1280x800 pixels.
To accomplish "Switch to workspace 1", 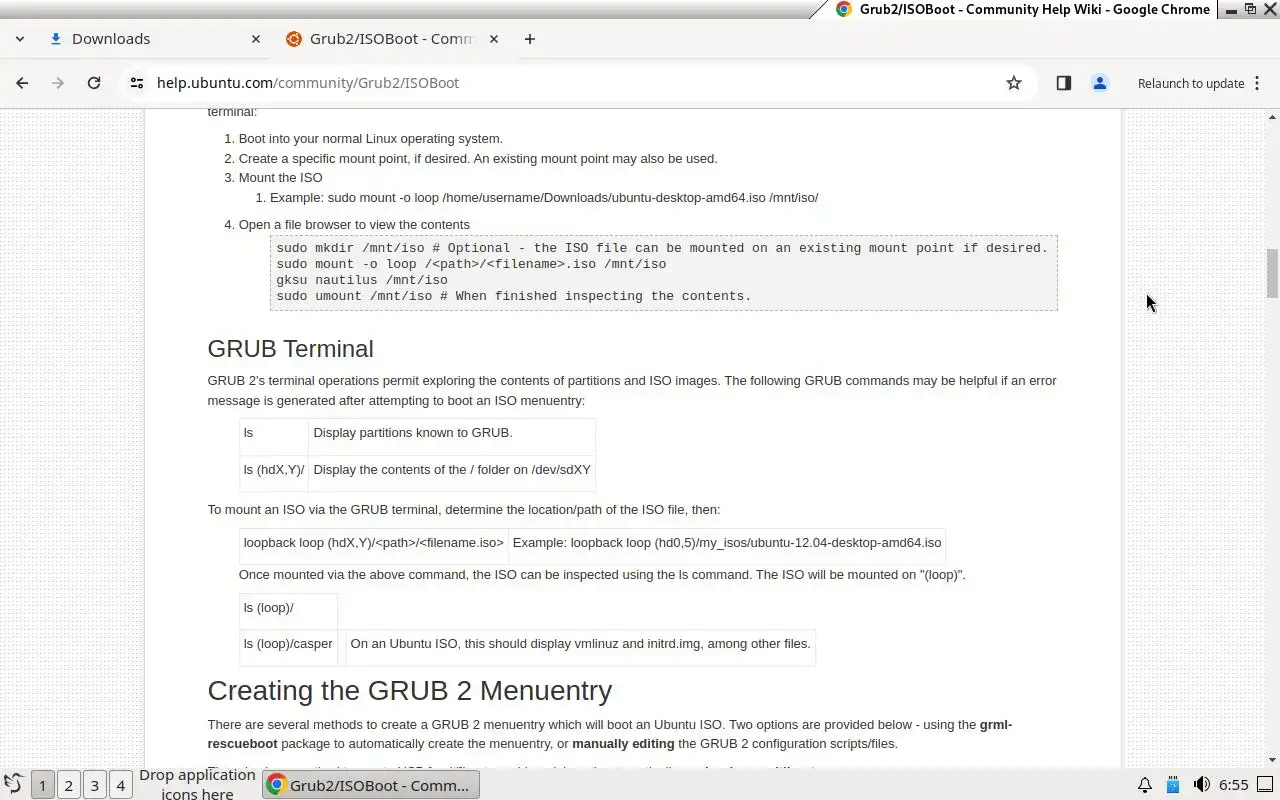I will click(42, 785).
